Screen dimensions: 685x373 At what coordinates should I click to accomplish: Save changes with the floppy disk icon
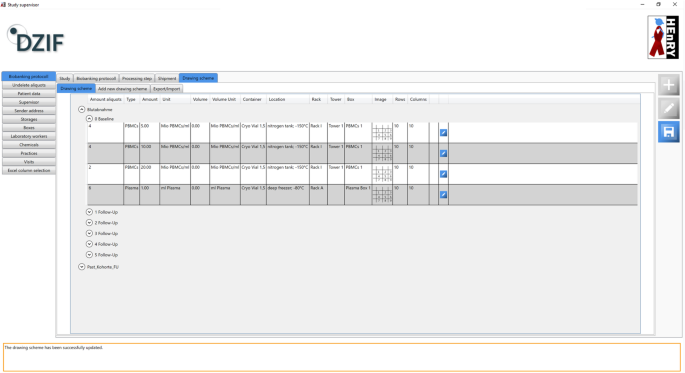(669, 132)
